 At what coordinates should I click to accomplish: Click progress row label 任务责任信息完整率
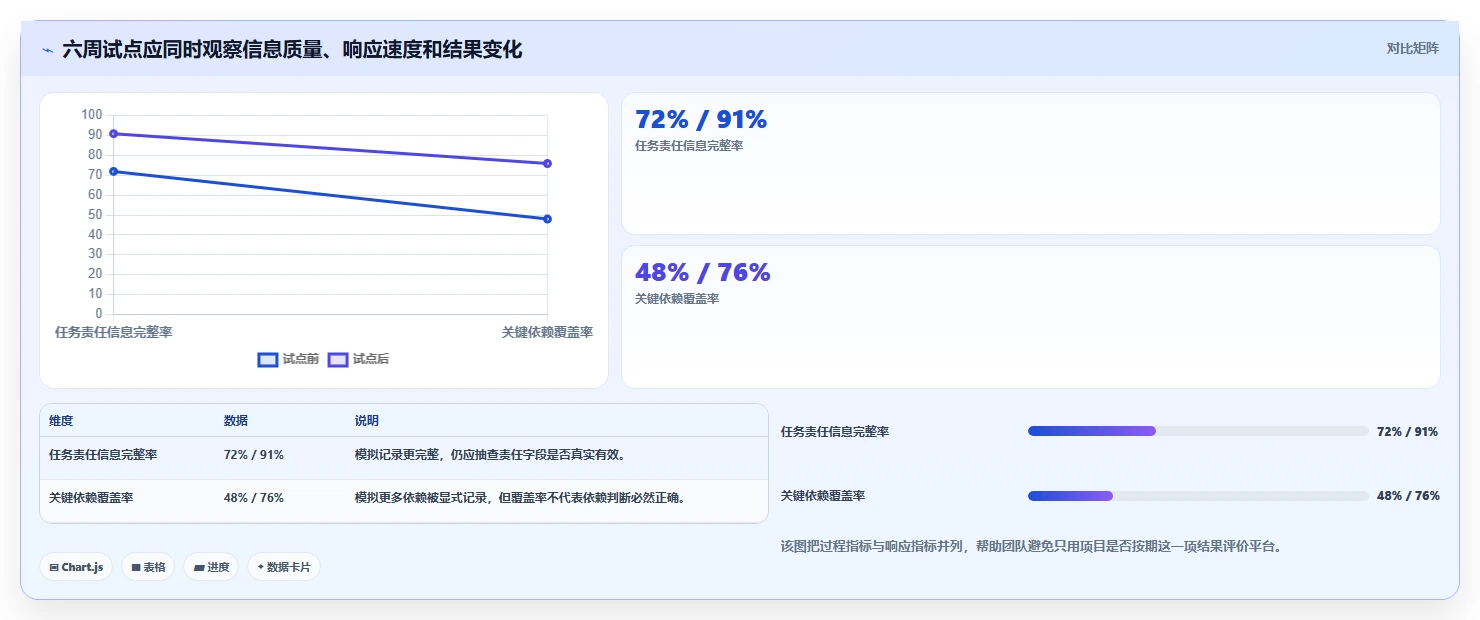835,432
